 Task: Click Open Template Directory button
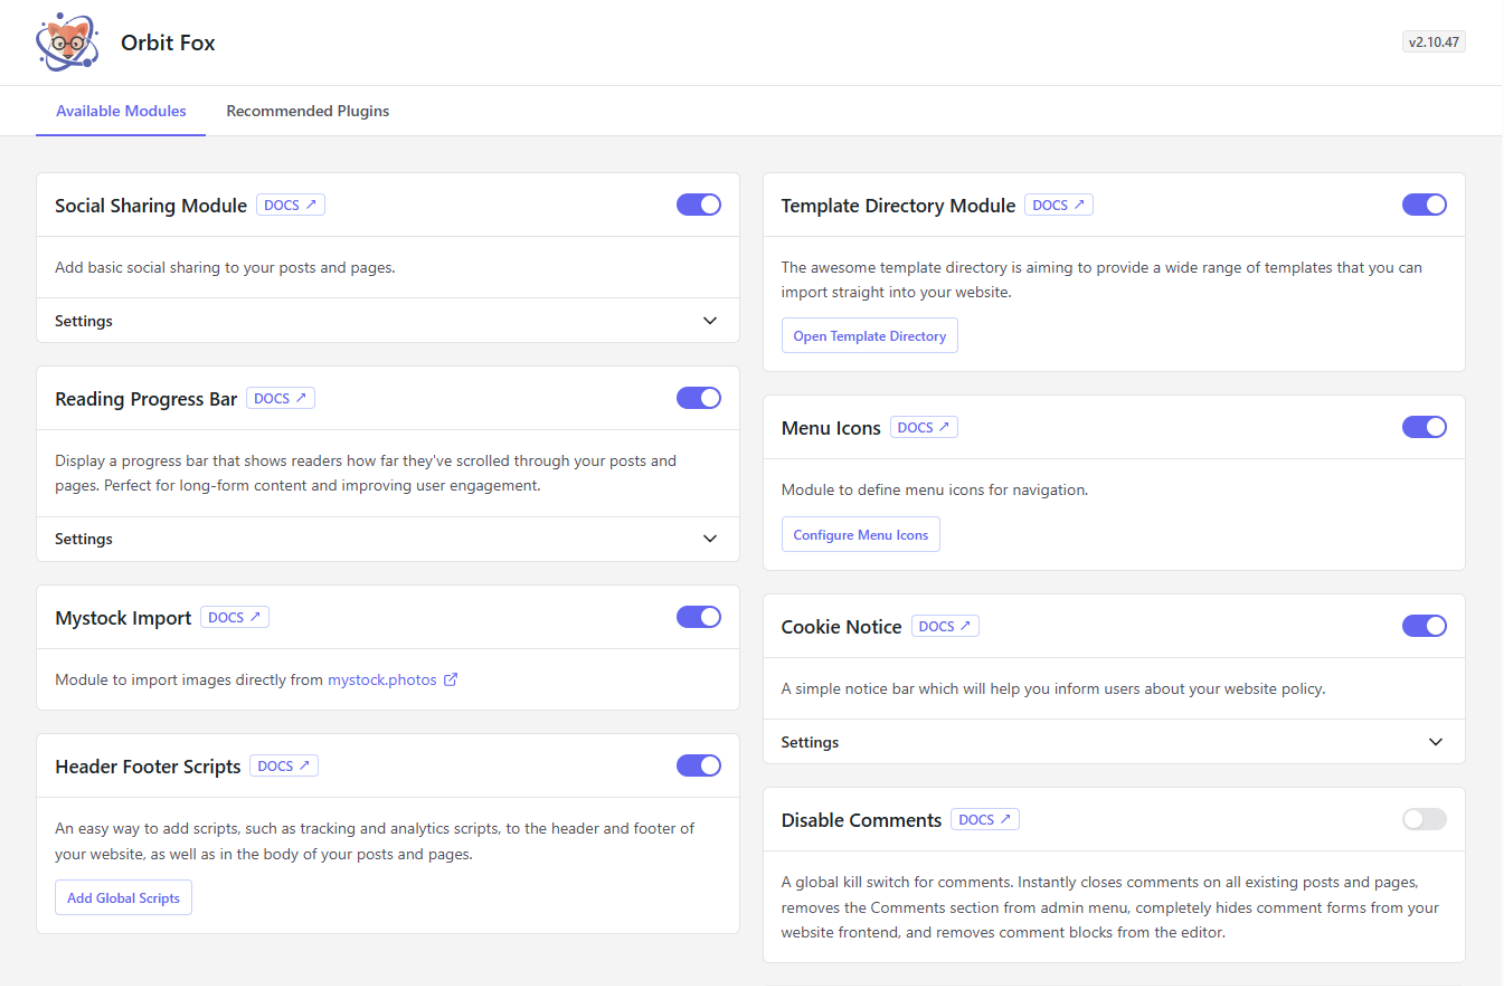870,336
